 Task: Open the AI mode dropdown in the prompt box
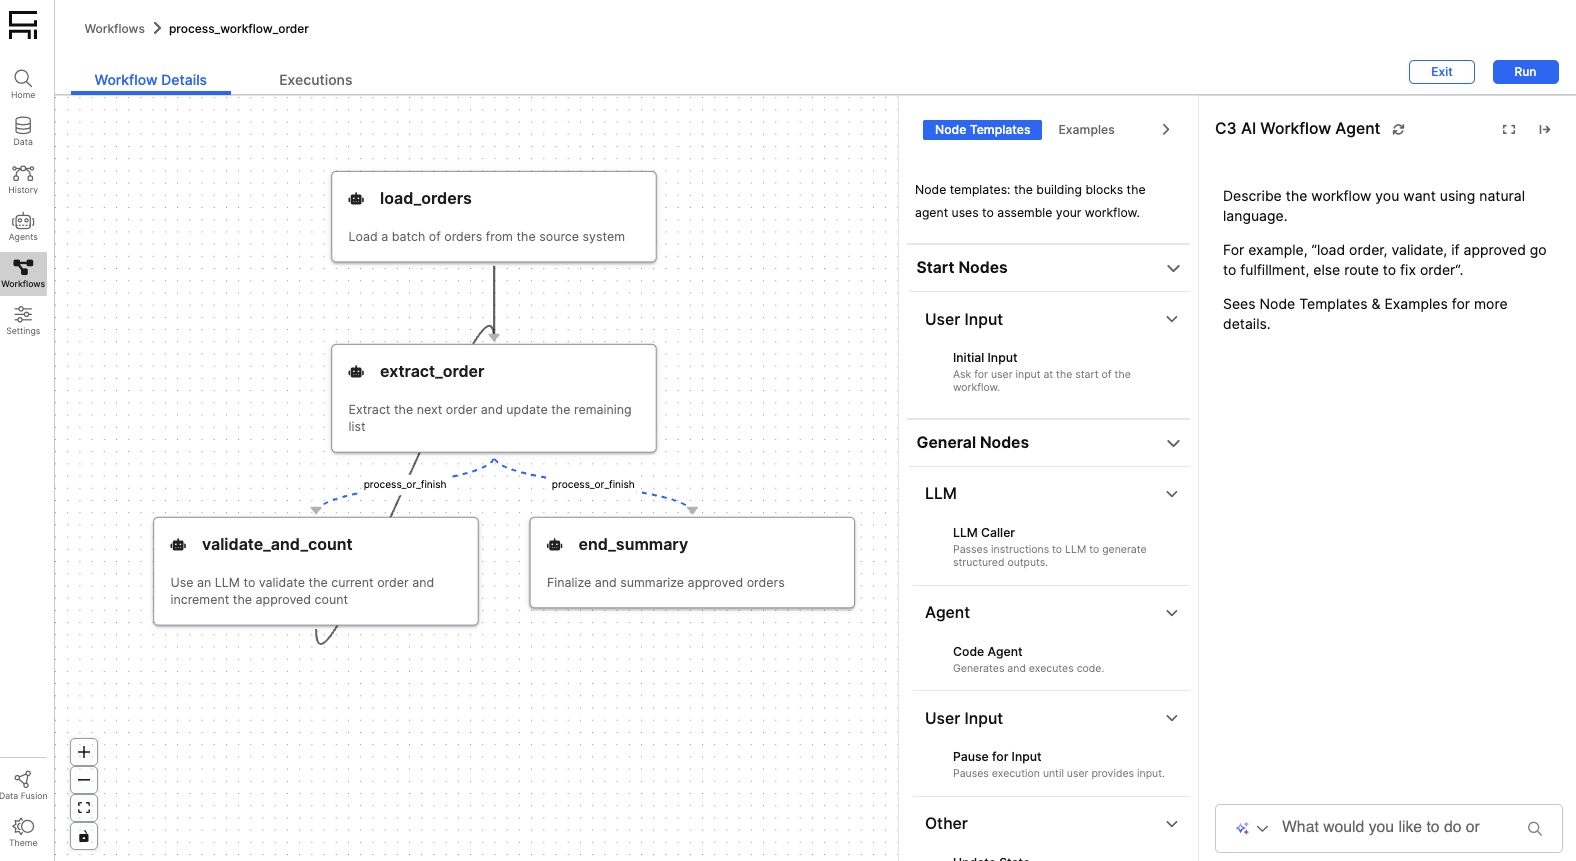tap(1252, 828)
